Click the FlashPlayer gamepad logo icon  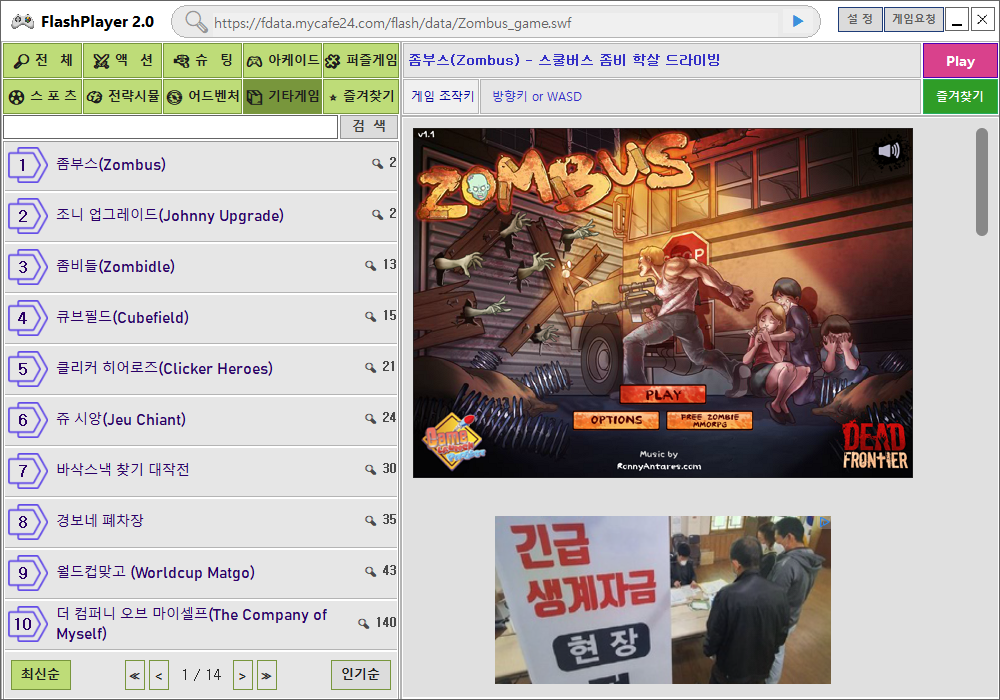pyautogui.click(x=22, y=21)
